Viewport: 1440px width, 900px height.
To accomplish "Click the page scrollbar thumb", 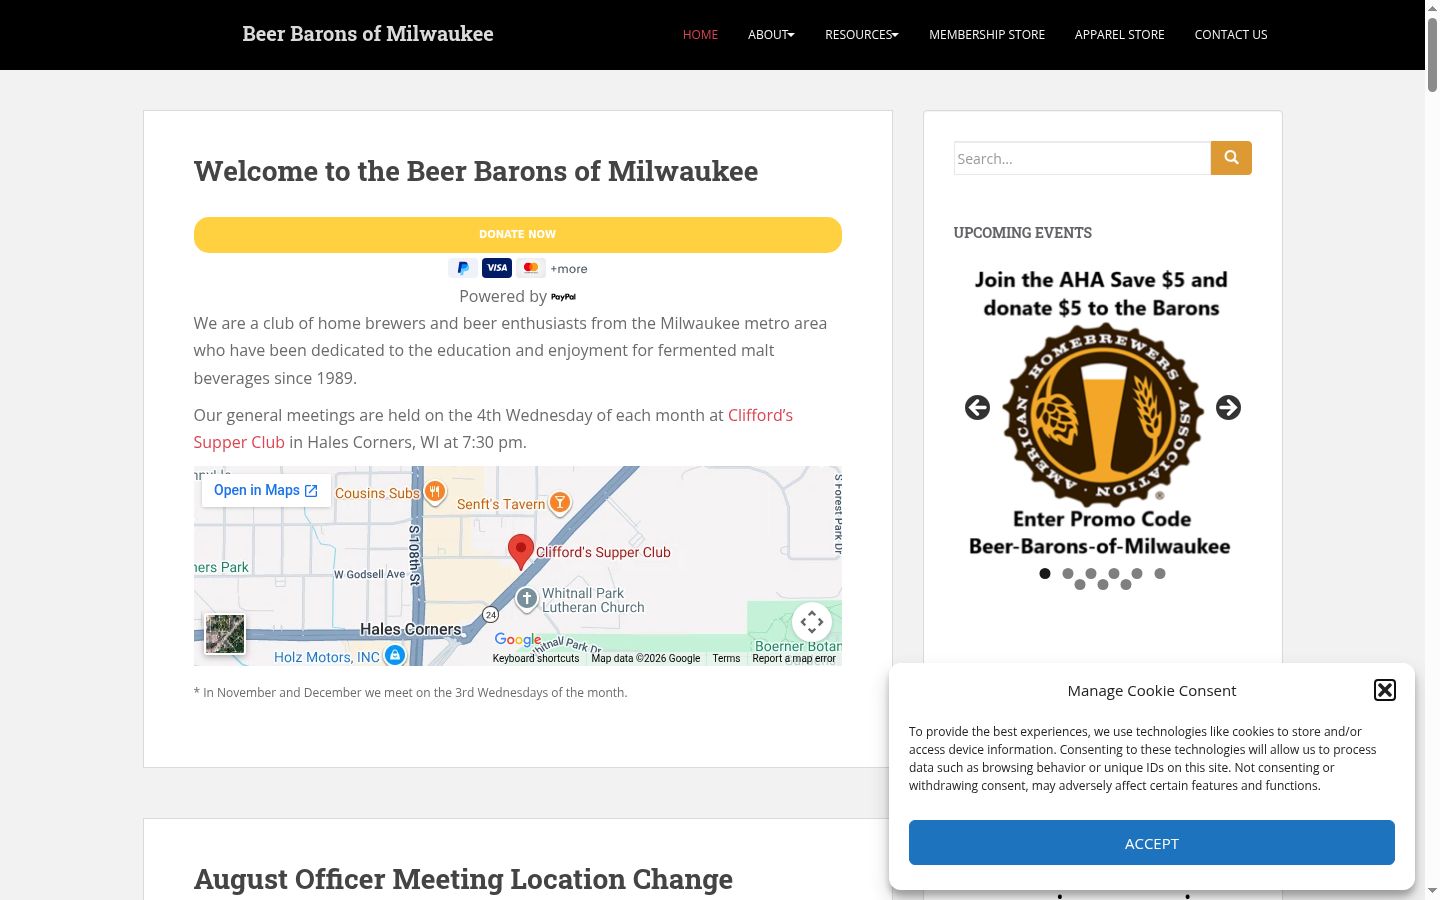I will 1432,56.
